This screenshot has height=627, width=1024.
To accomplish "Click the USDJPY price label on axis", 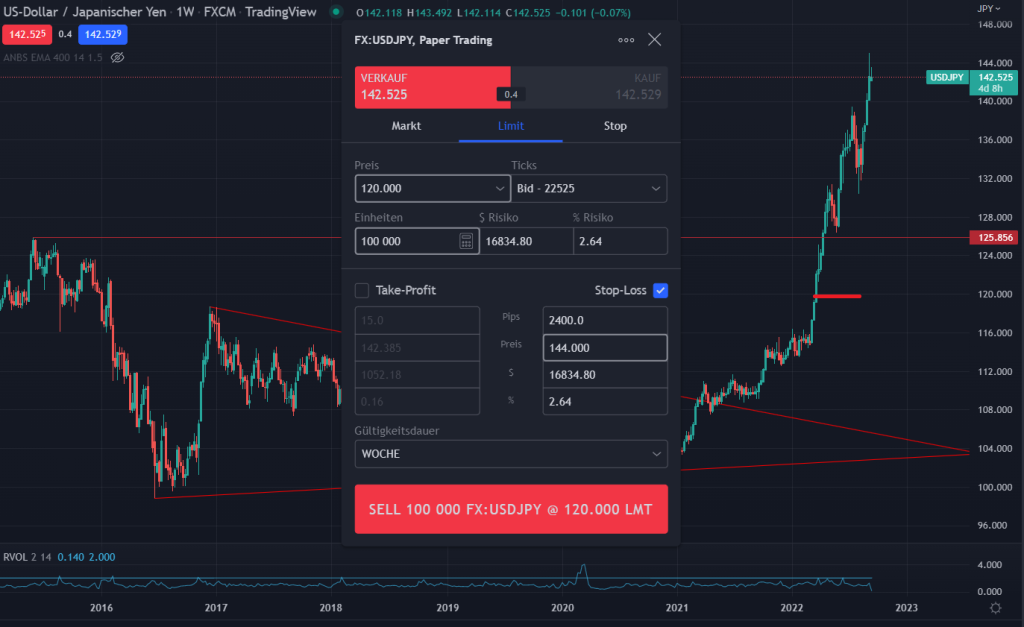I will [x=945, y=77].
